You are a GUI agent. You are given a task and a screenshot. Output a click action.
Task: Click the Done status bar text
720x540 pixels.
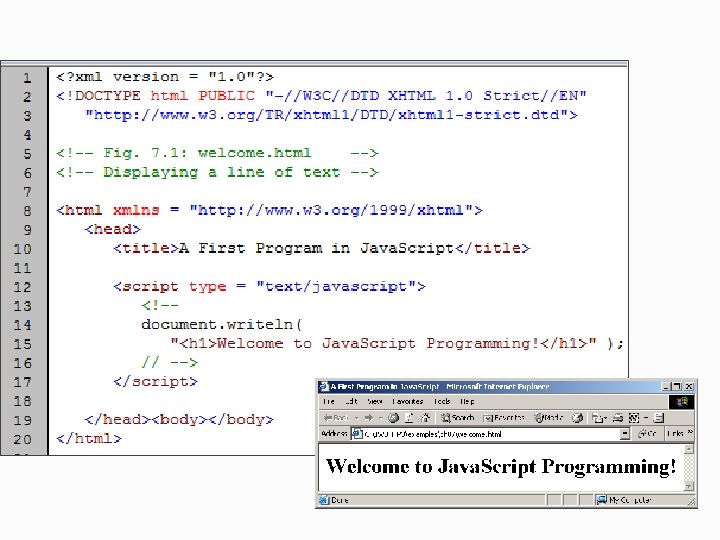click(339, 500)
